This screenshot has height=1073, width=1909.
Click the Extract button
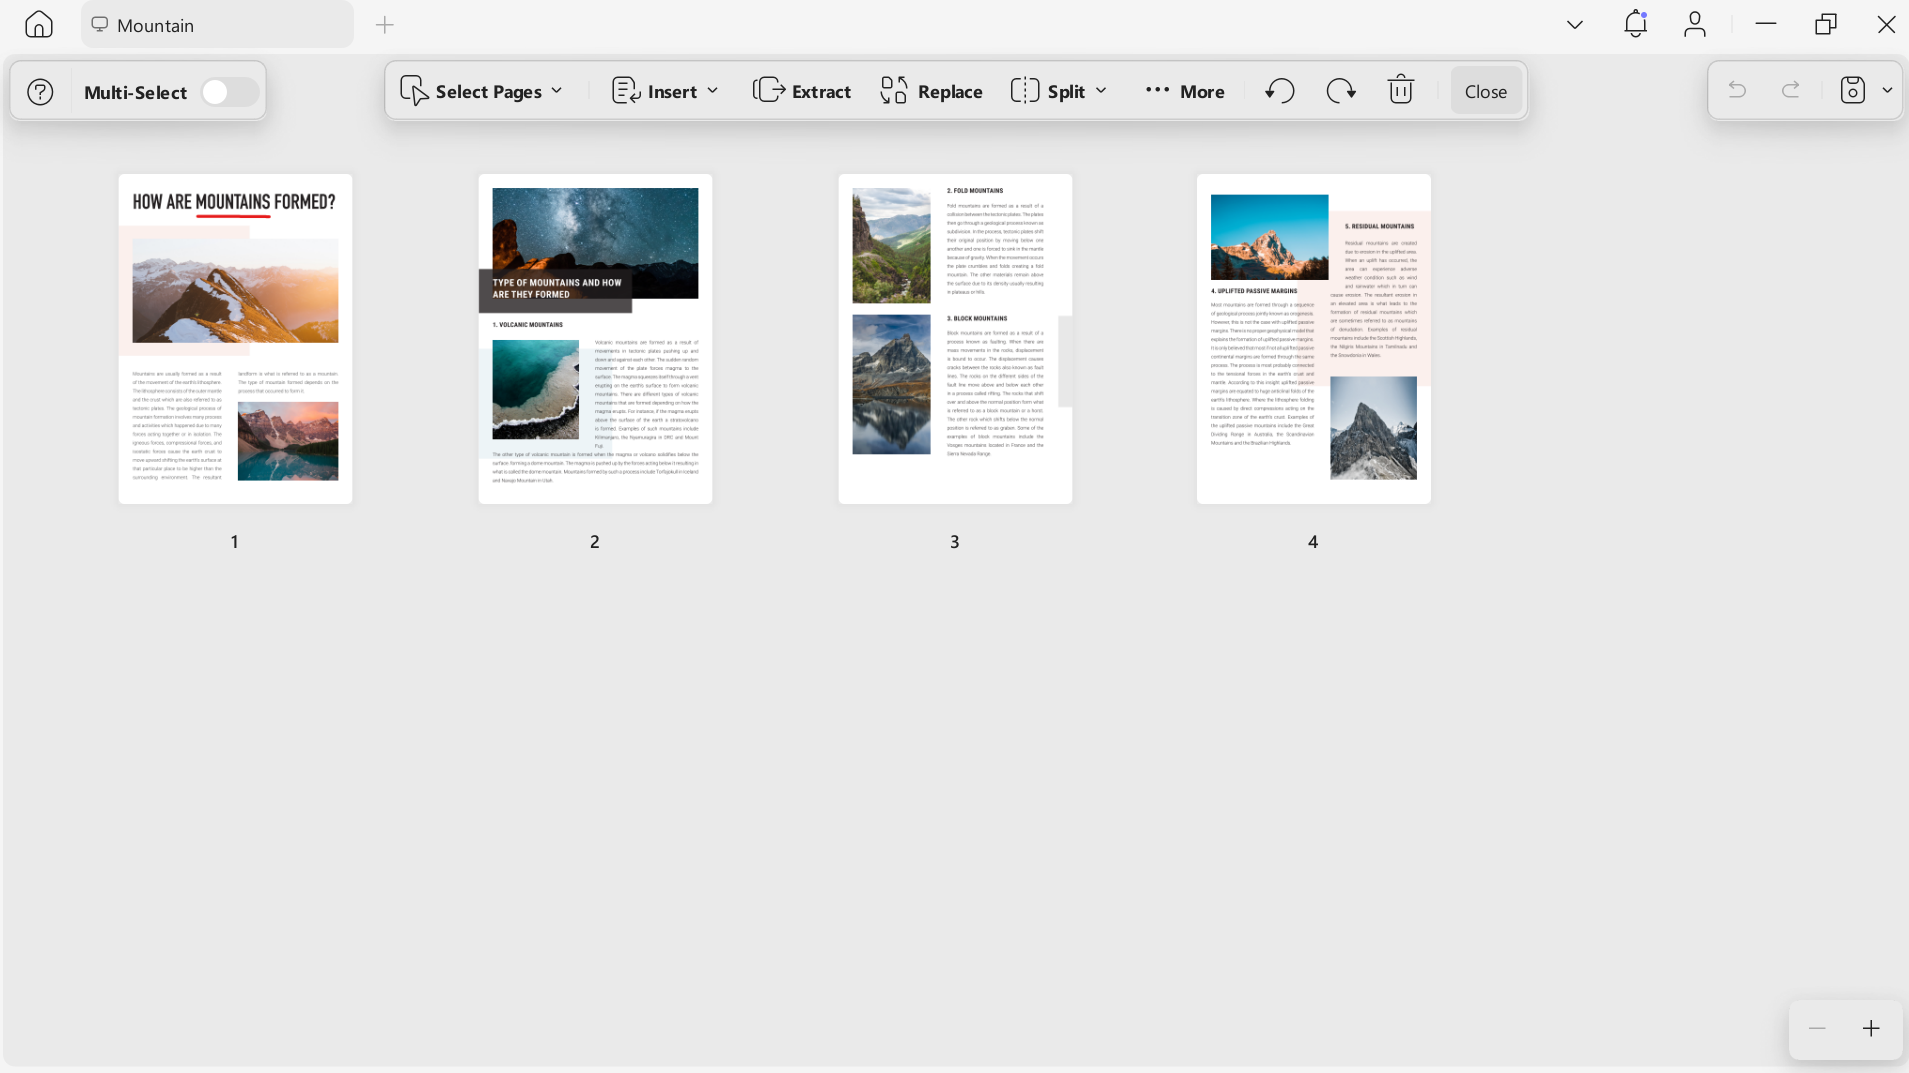click(x=802, y=91)
